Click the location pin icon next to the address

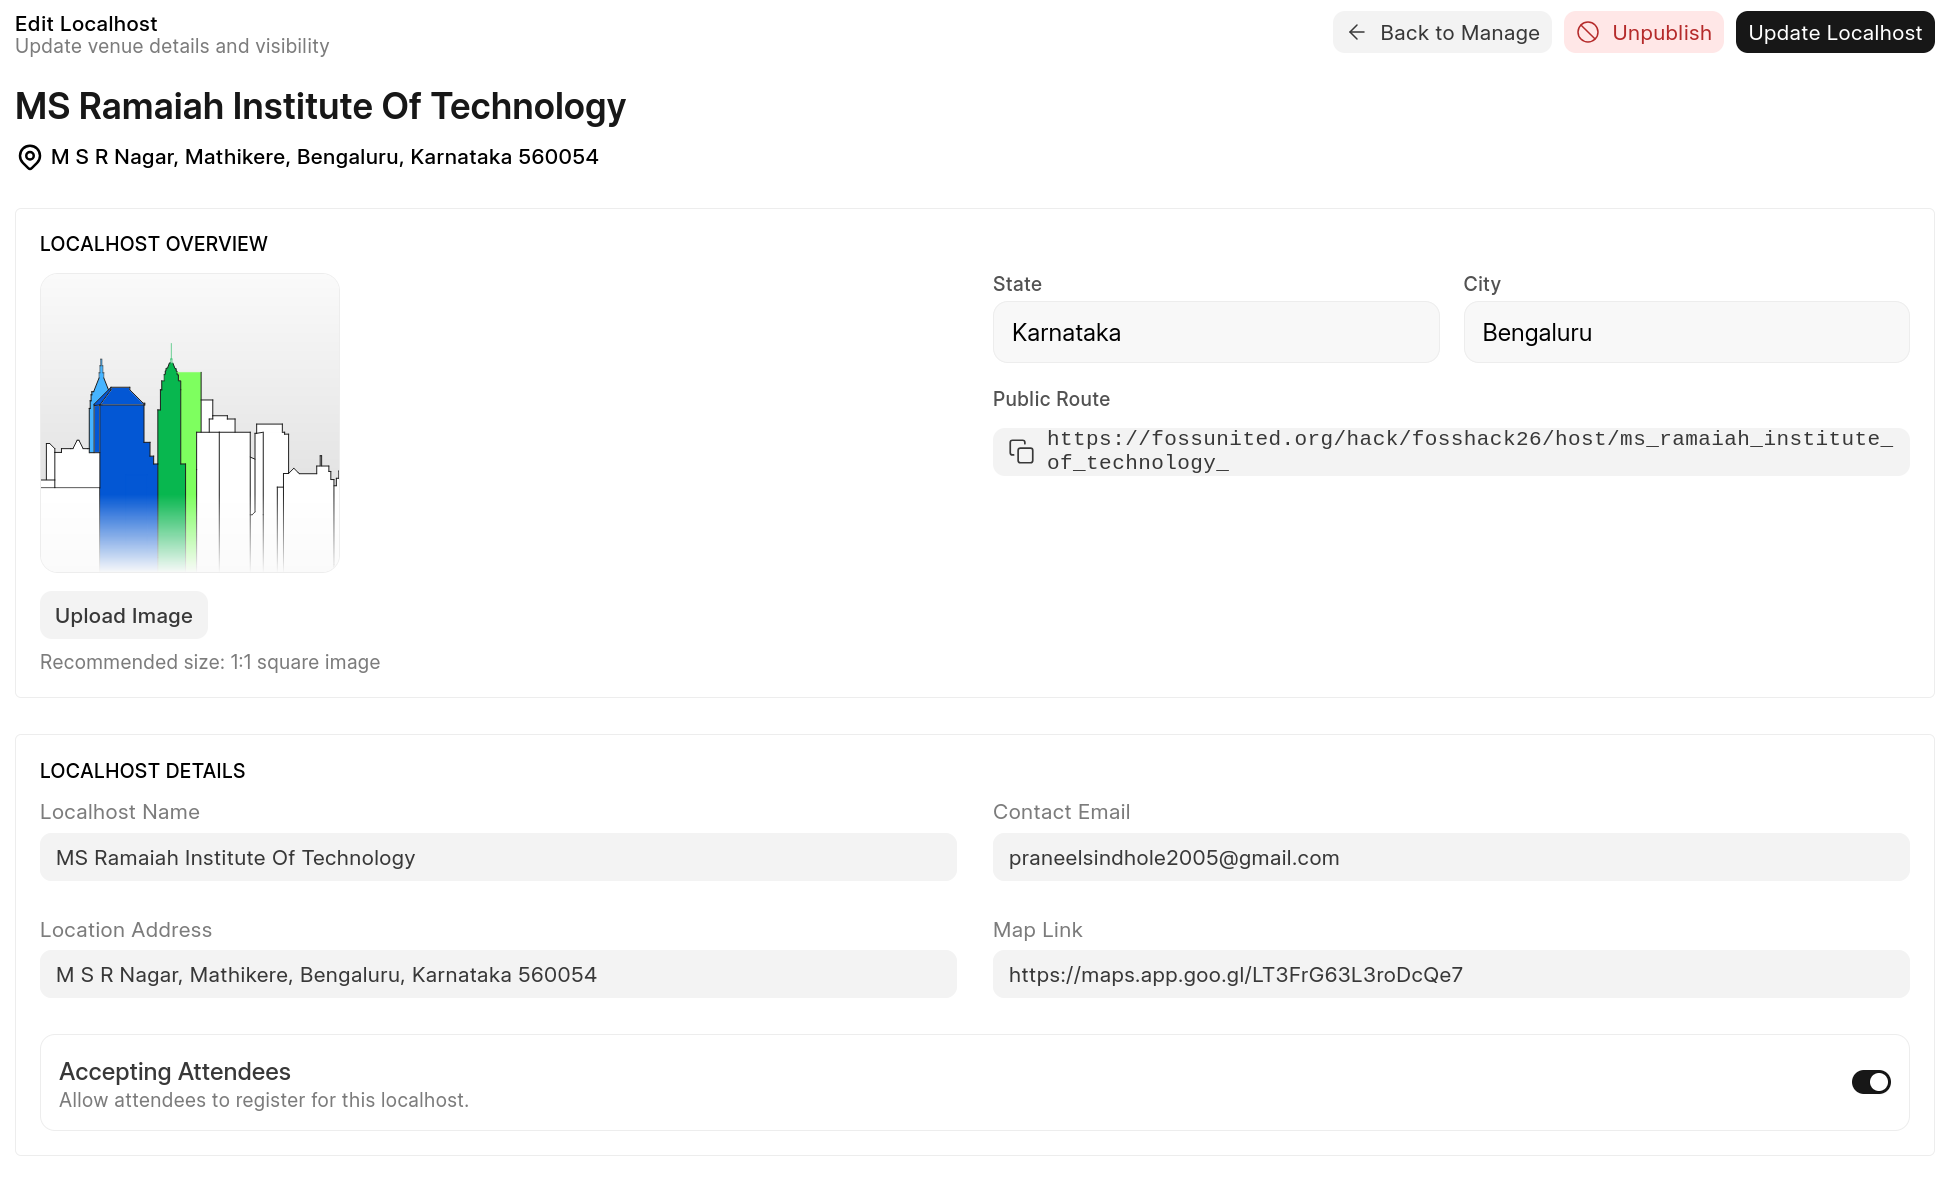pyautogui.click(x=29, y=157)
